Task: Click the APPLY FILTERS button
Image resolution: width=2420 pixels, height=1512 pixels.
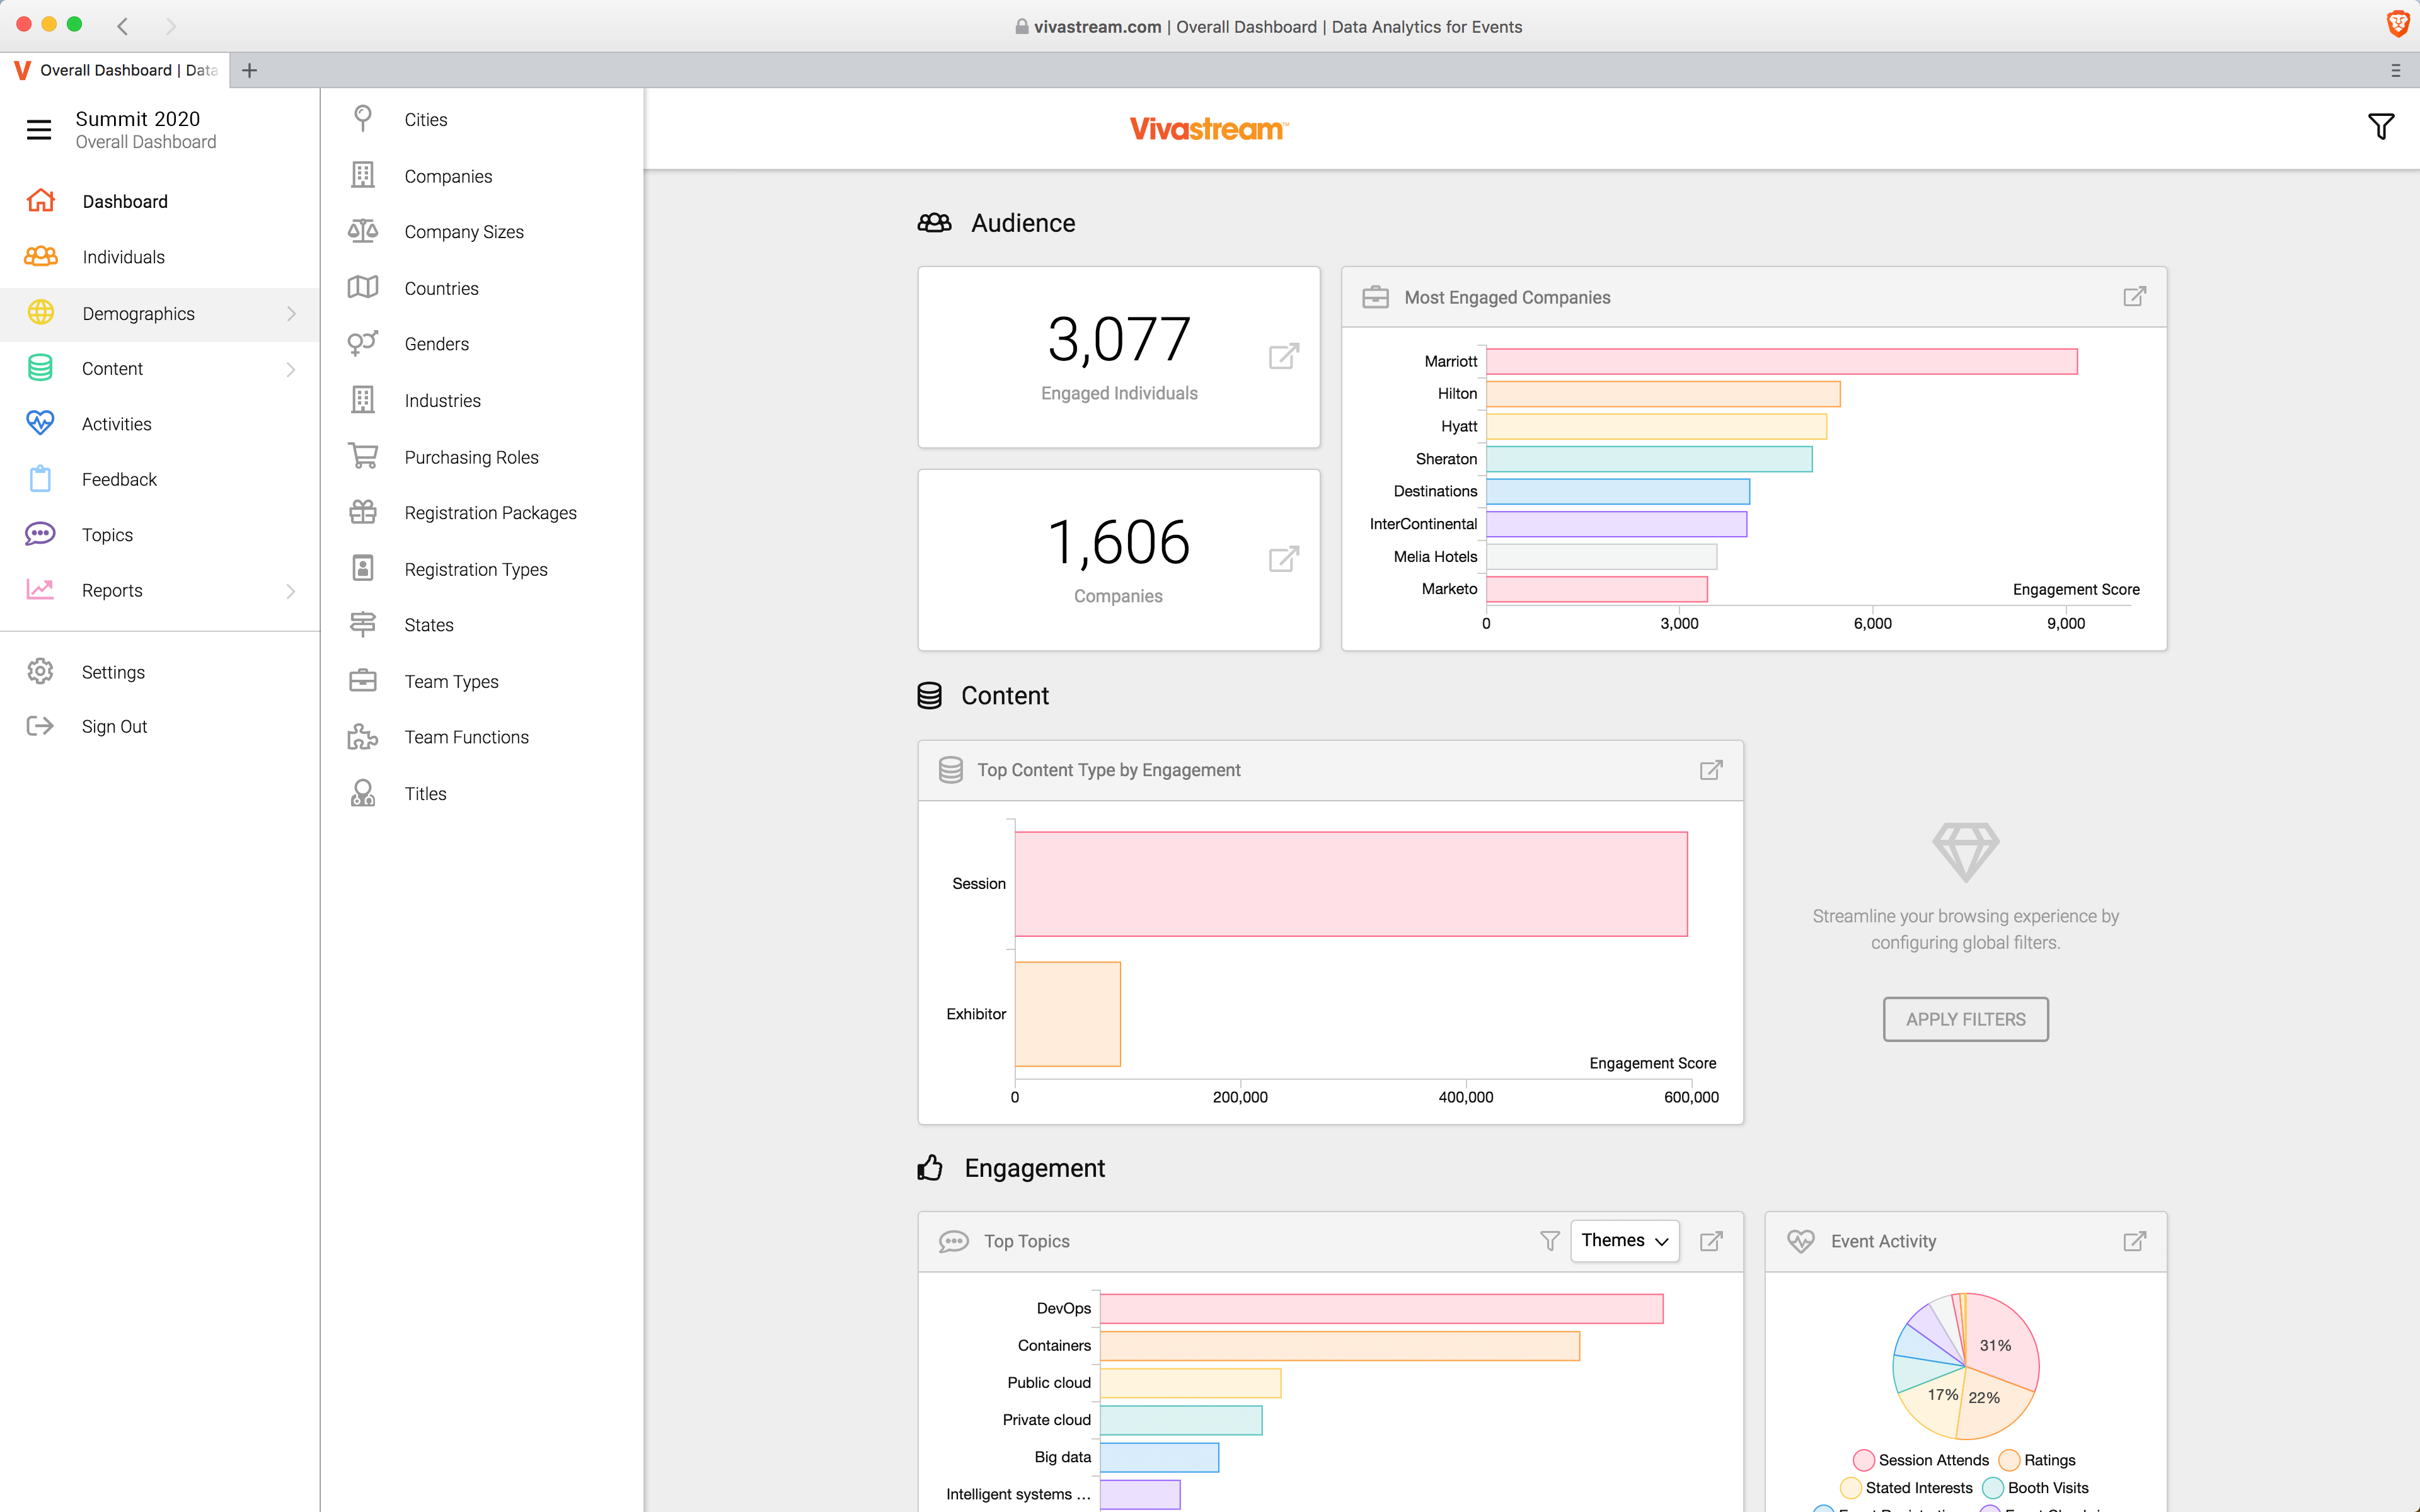Action: [x=1965, y=1019]
